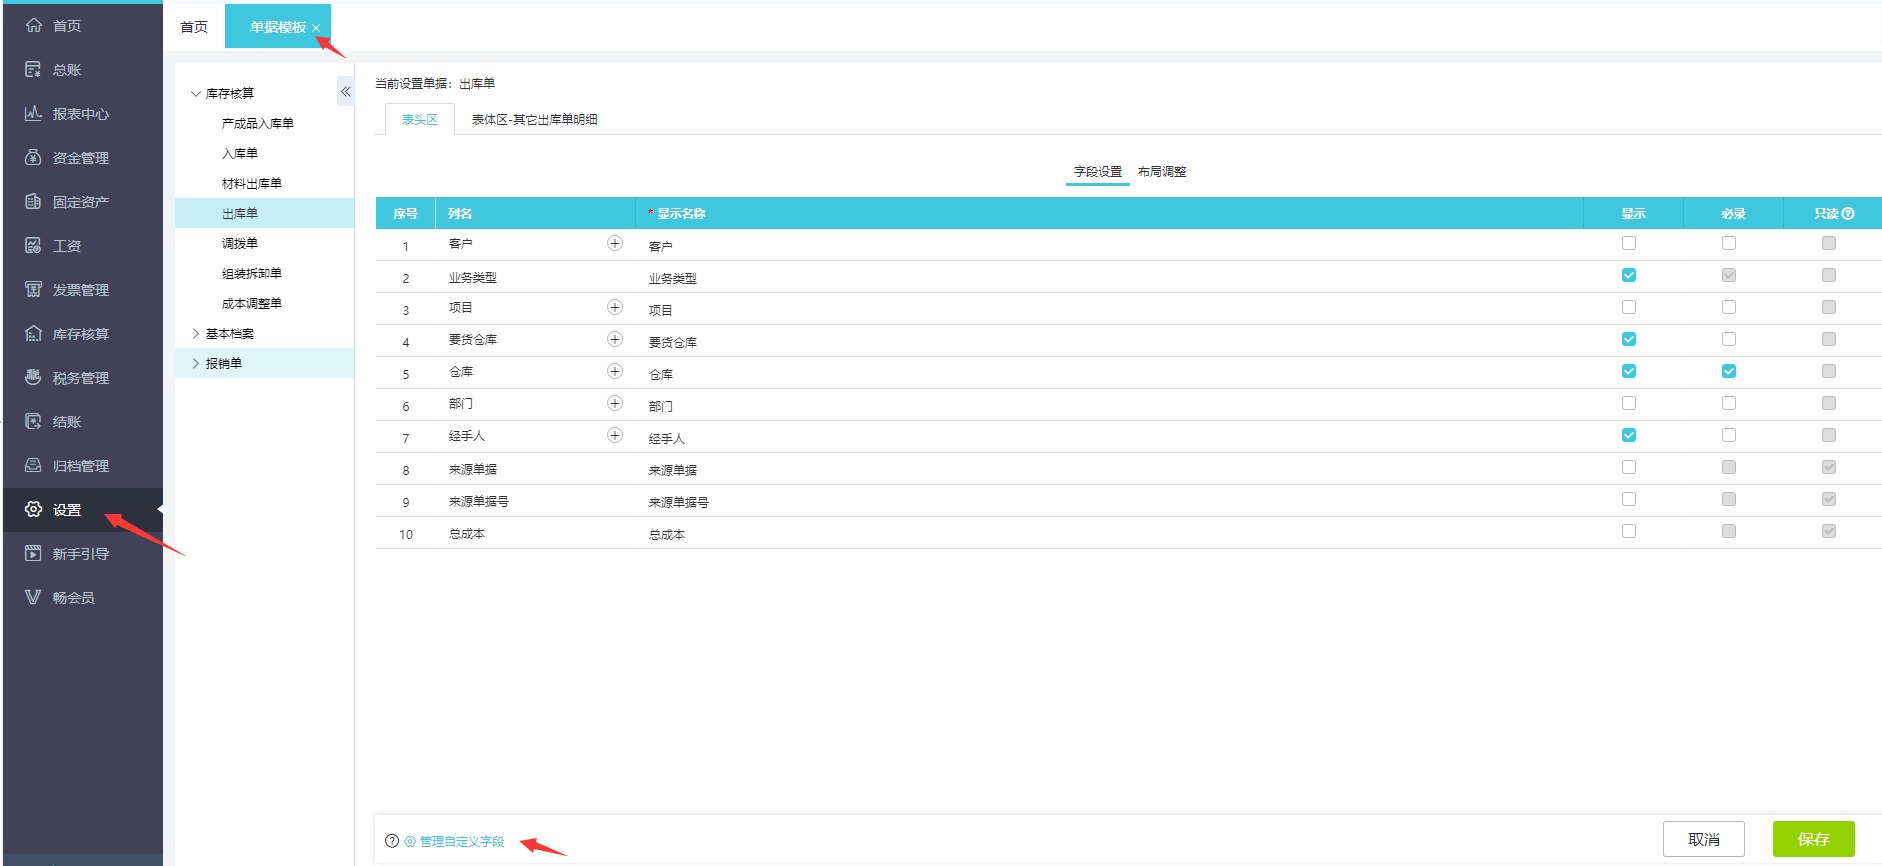Click the 来源单据号 column name cell
Screen dimensions: 1882x866
pyautogui.click(x=535, y=501)
